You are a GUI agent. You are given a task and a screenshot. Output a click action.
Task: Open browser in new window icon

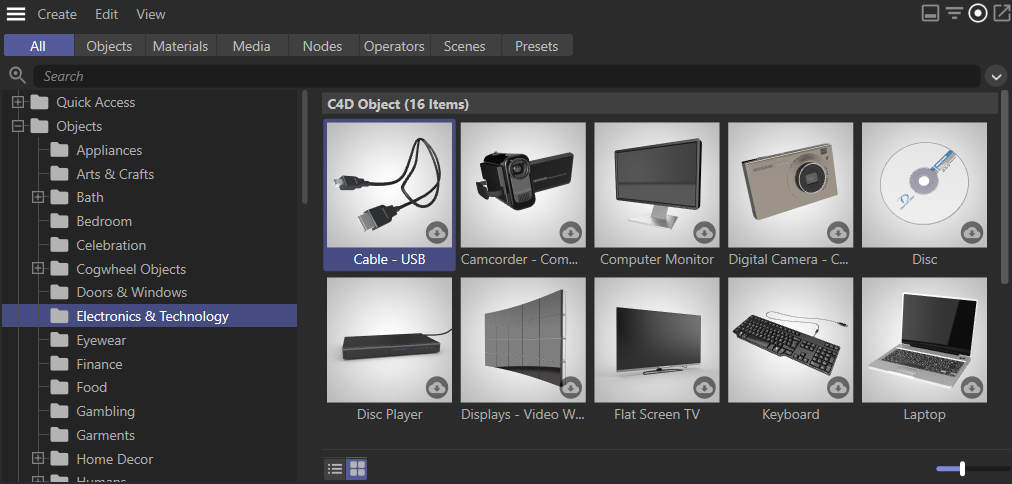tap(1001, 13)
